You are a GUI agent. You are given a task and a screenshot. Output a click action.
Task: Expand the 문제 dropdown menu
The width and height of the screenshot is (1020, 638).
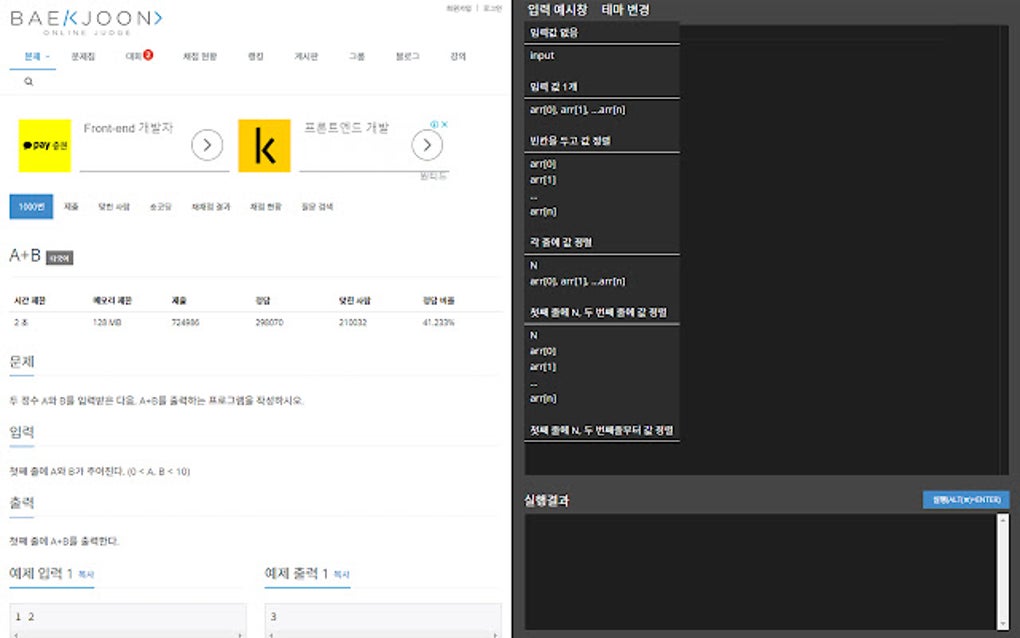[x=33, y=56]
